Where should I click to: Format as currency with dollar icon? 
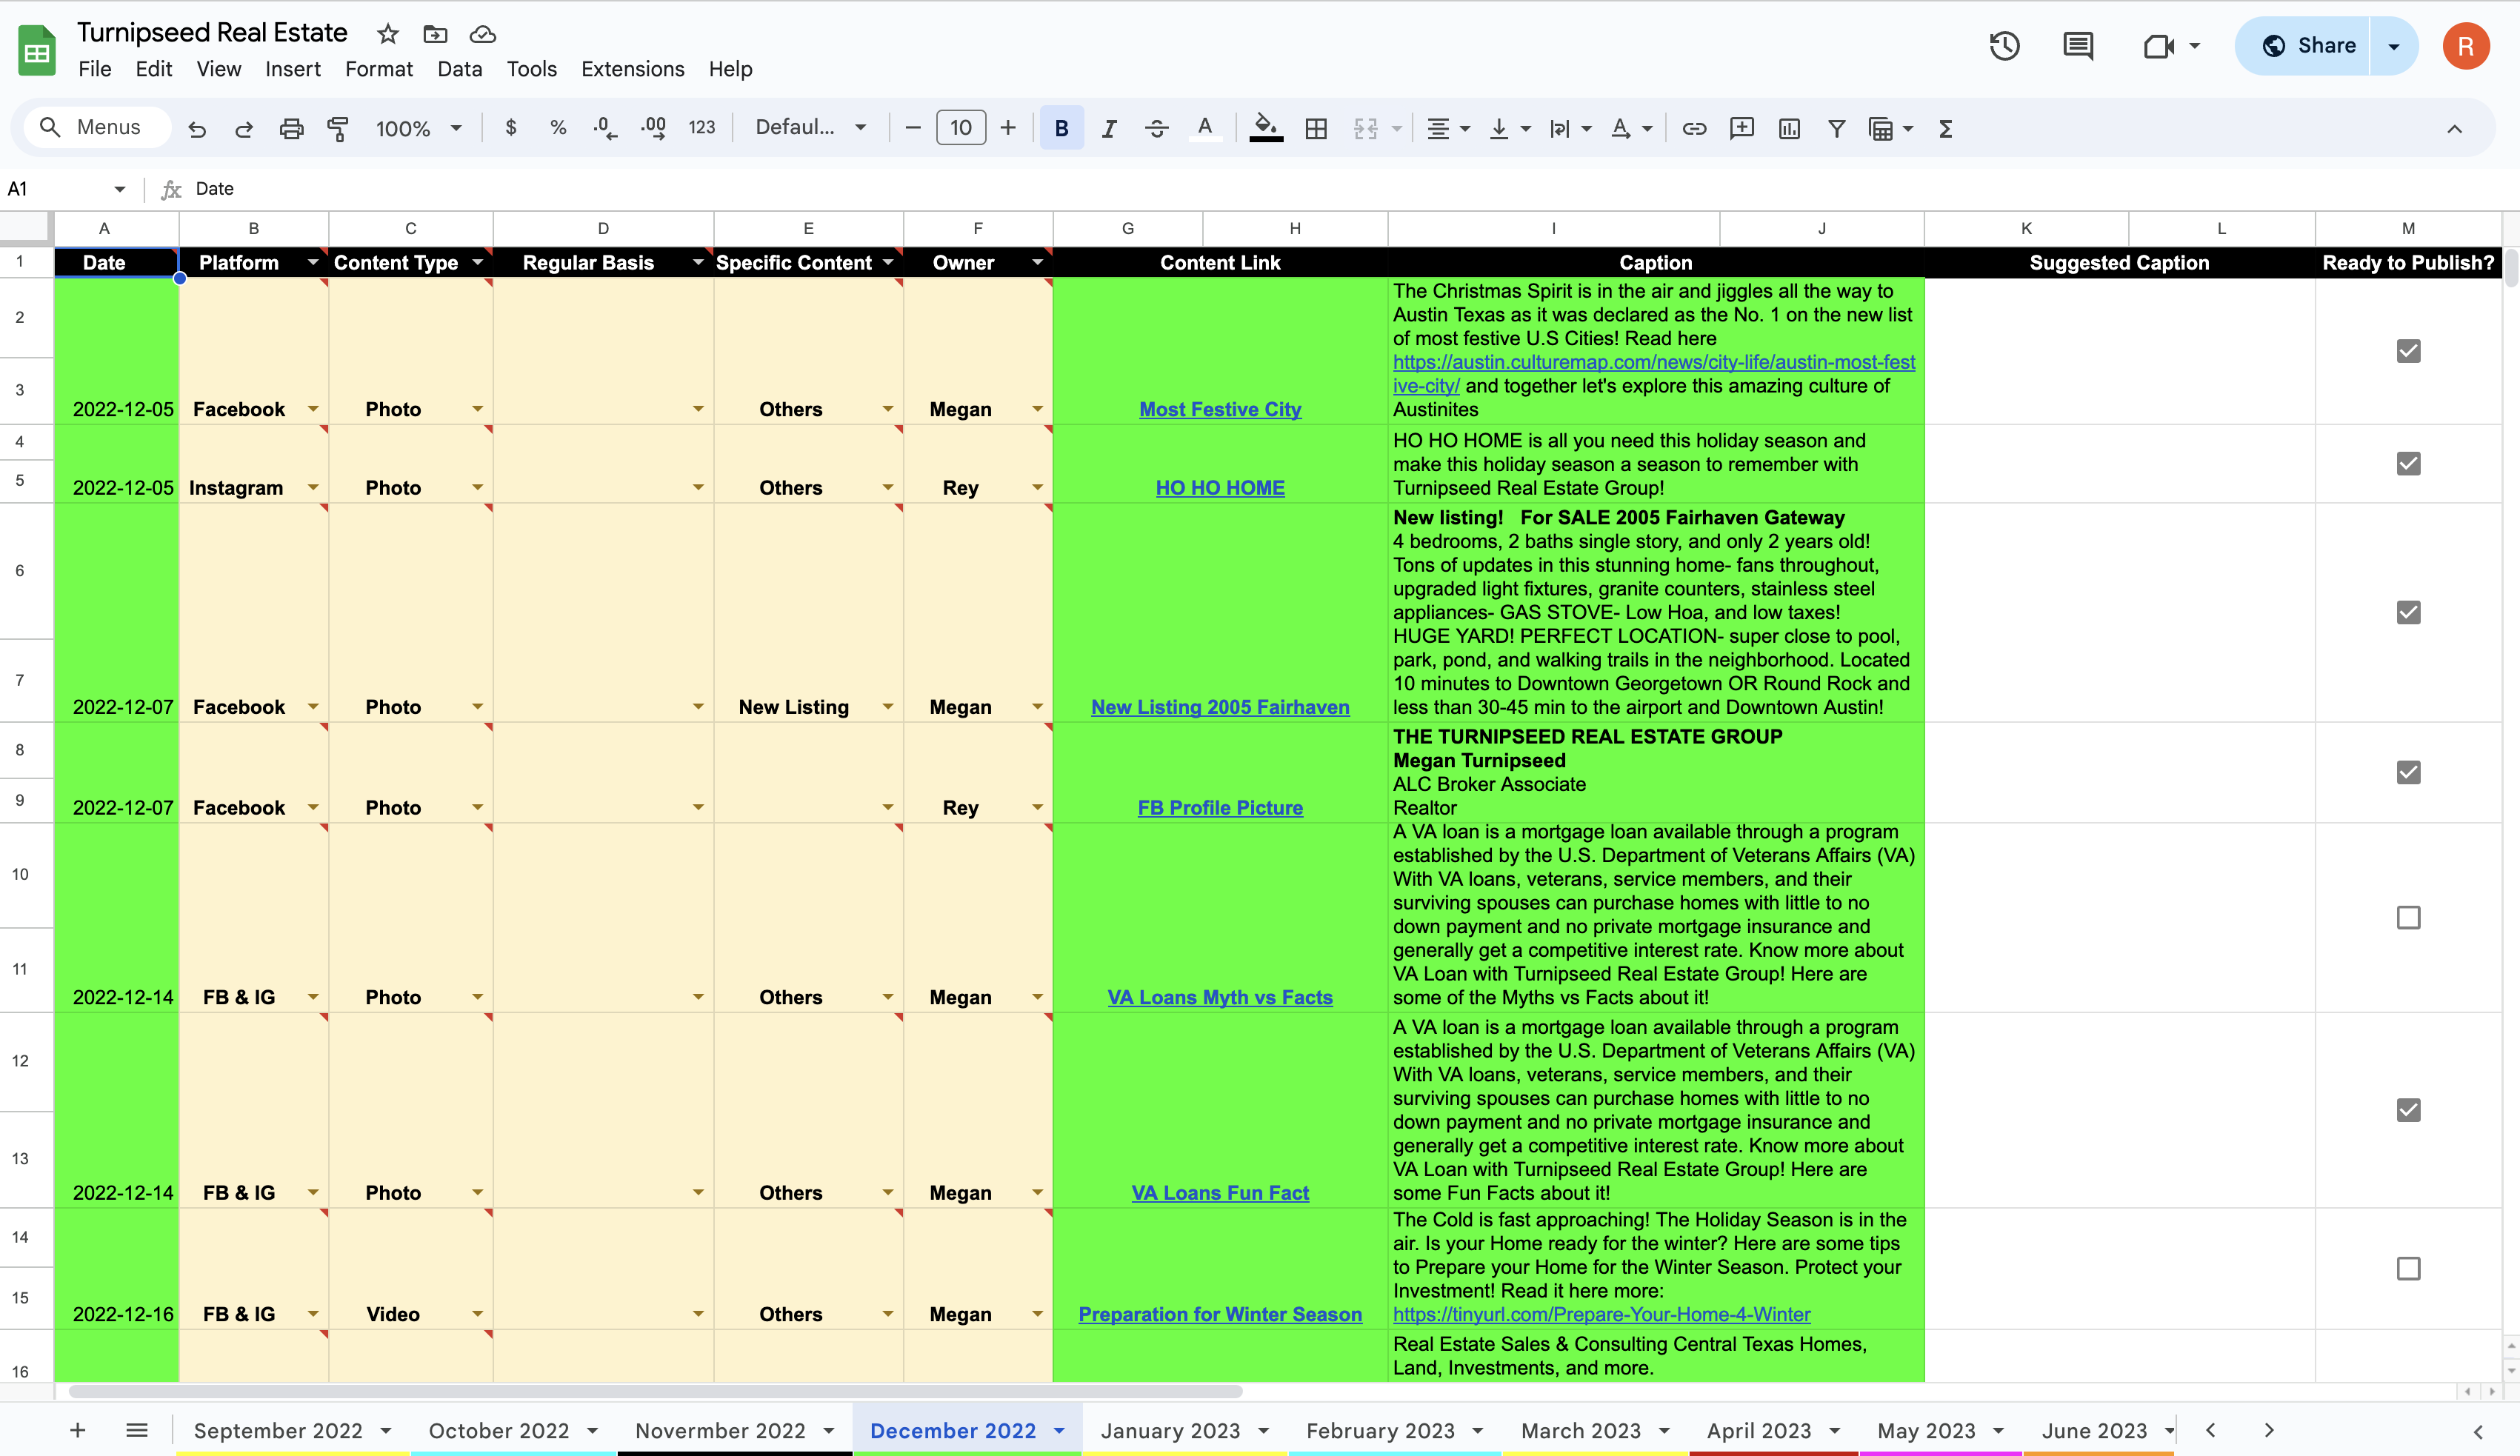point(511,128)
